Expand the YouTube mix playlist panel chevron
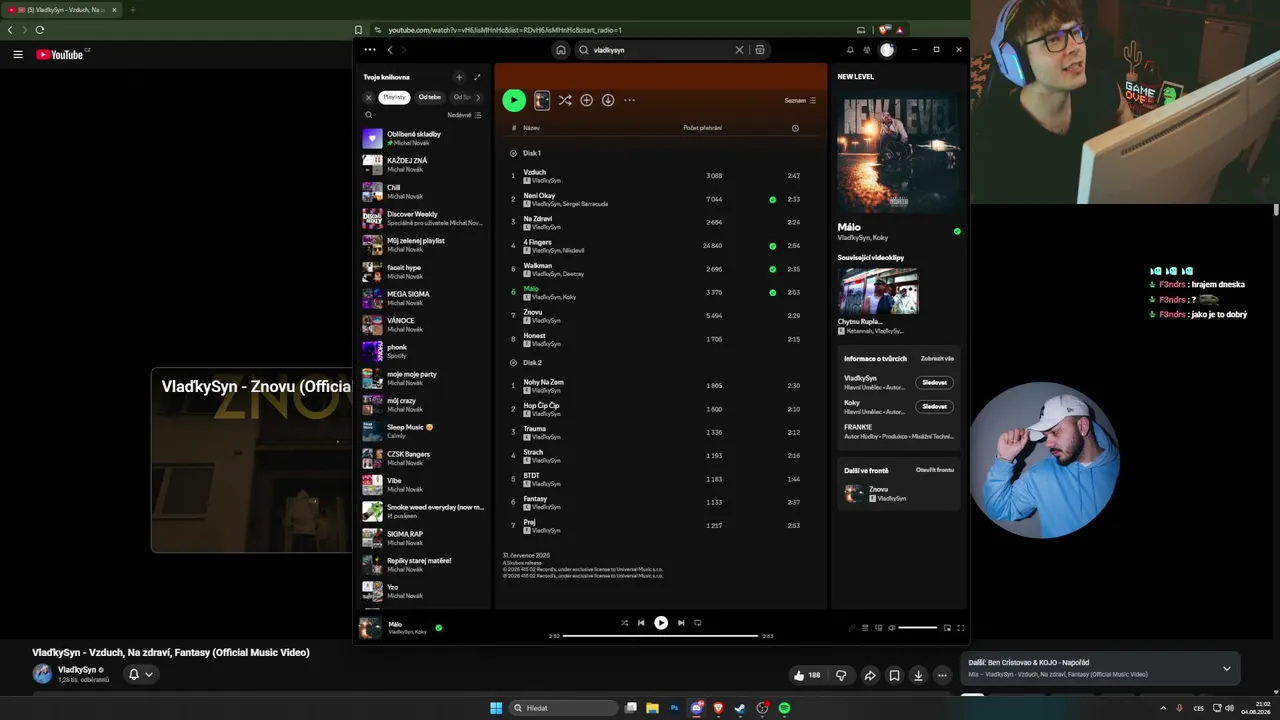 tap(1227, 668)
